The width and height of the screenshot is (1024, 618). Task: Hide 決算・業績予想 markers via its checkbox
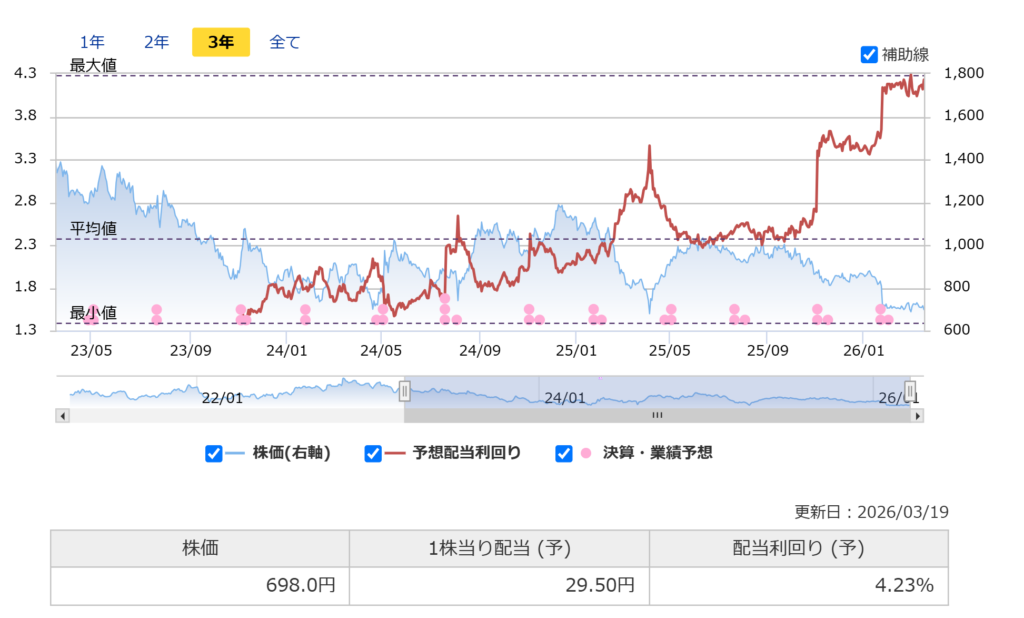pos(564,453)
